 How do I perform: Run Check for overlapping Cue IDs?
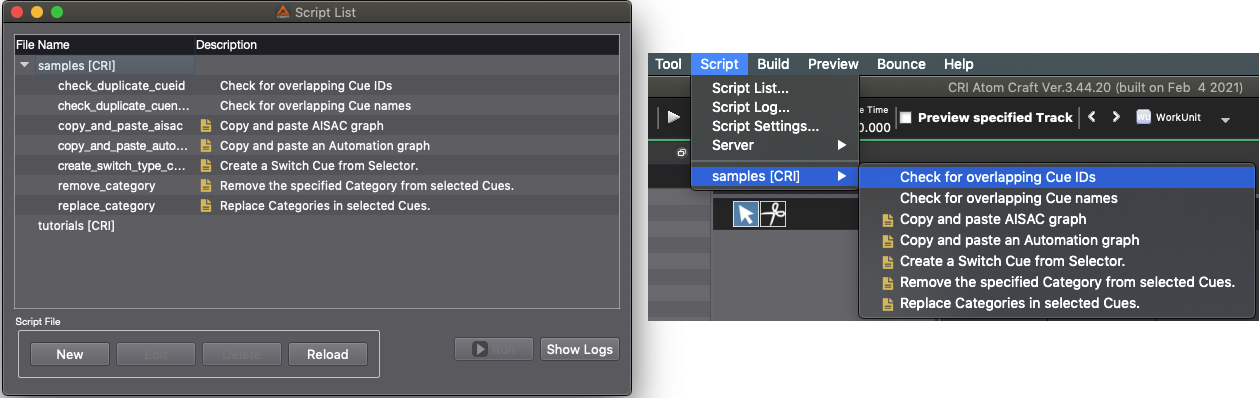[x=1056, y=177]
